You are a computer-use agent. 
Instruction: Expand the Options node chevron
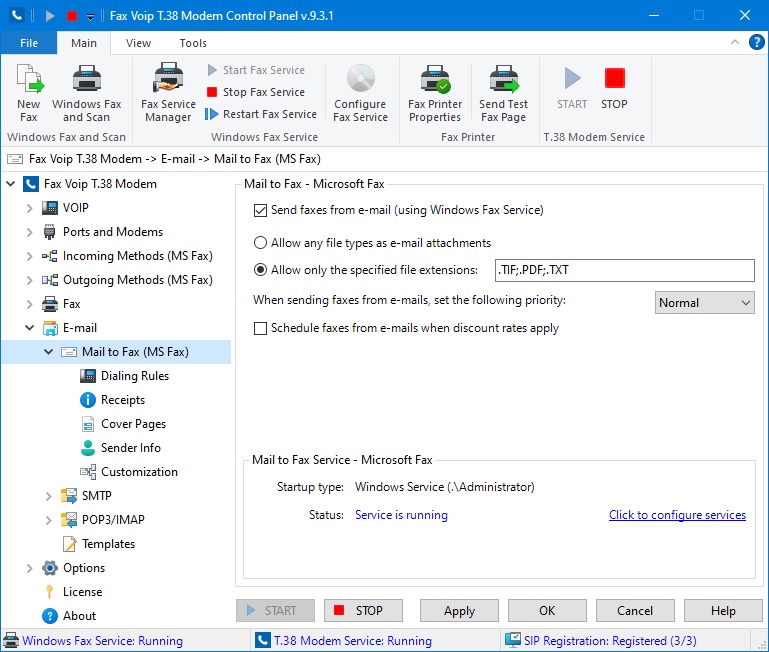point(29,568)
